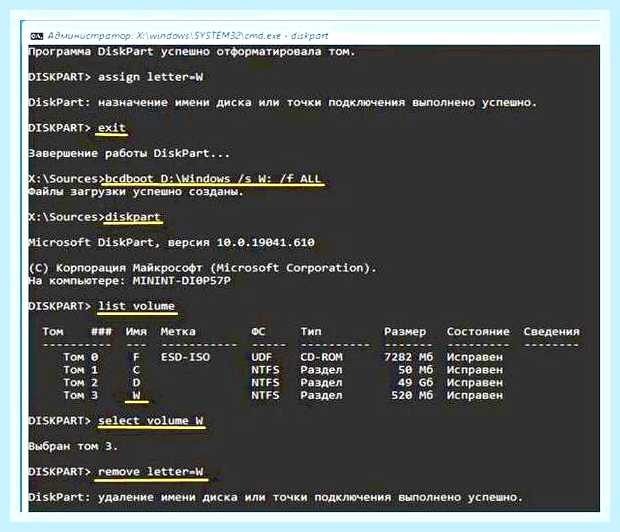
Task: Click the 'Состояние' column header
Action: [478, 331]
